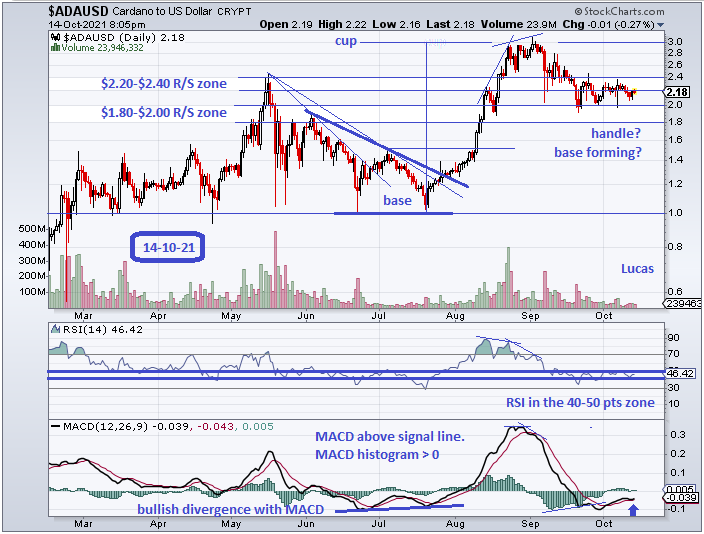Click the 1.0 price axis label
The height and width of the screenshot is (534, 704).
click(x=676, y=213)
